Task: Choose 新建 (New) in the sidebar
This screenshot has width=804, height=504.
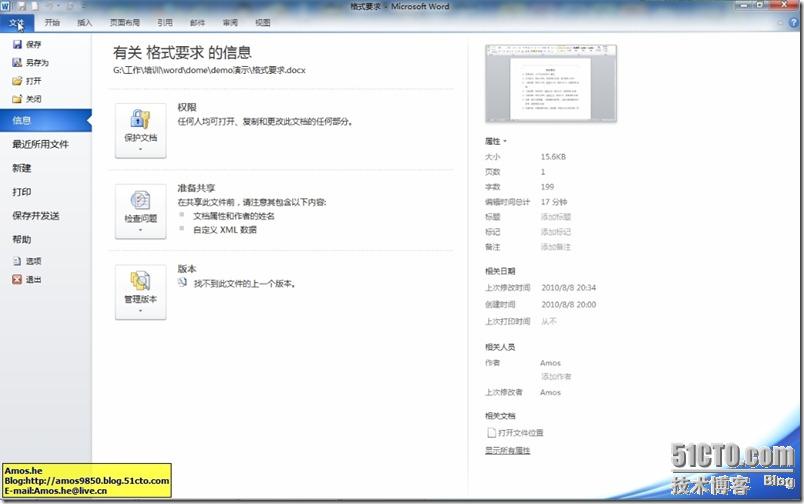Action: tap(22, 168)
